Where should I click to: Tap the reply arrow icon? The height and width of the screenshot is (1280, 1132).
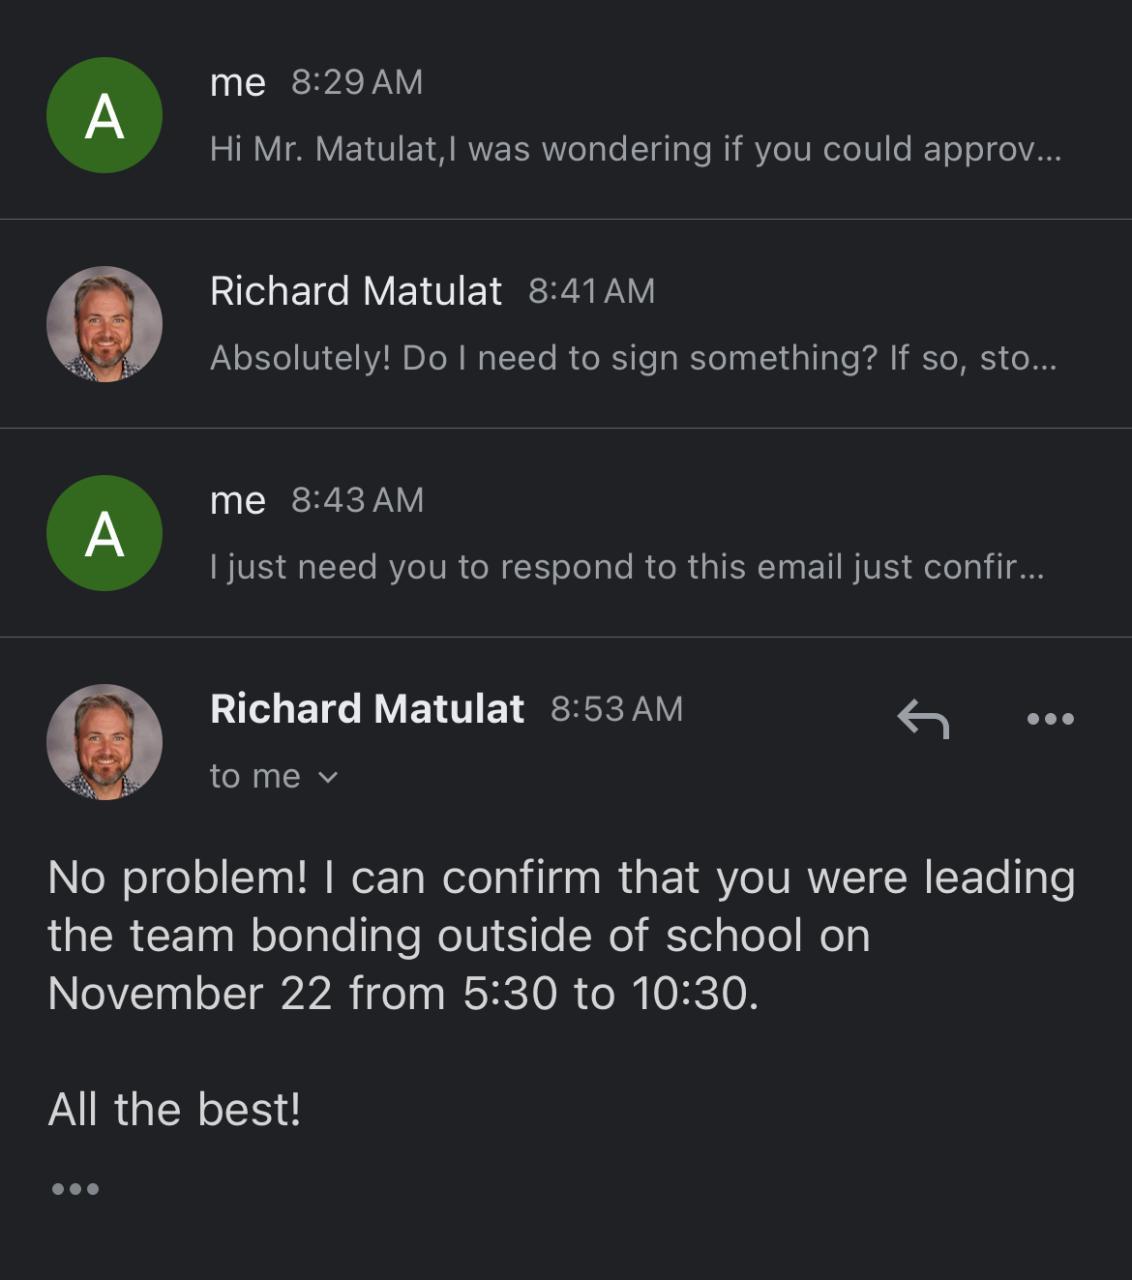922,718
